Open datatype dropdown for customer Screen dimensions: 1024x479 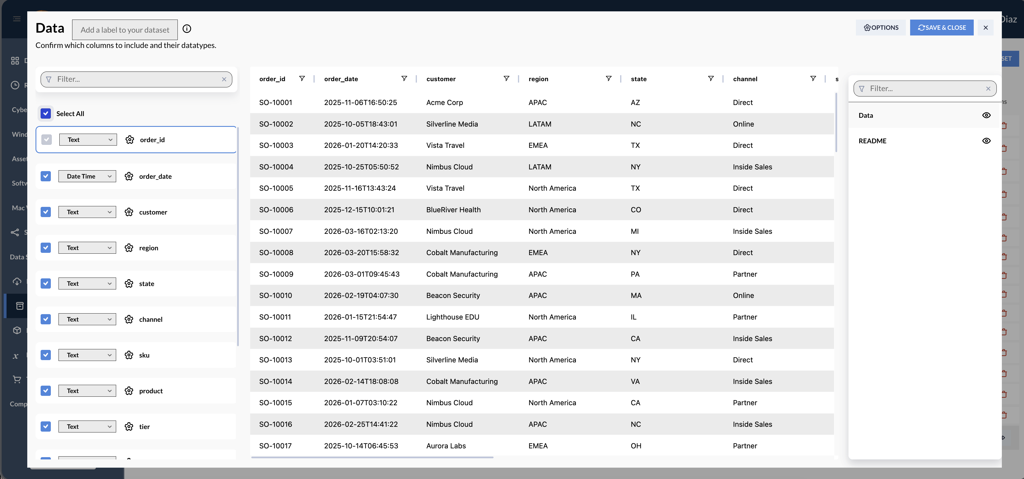(x=88, y=212)
